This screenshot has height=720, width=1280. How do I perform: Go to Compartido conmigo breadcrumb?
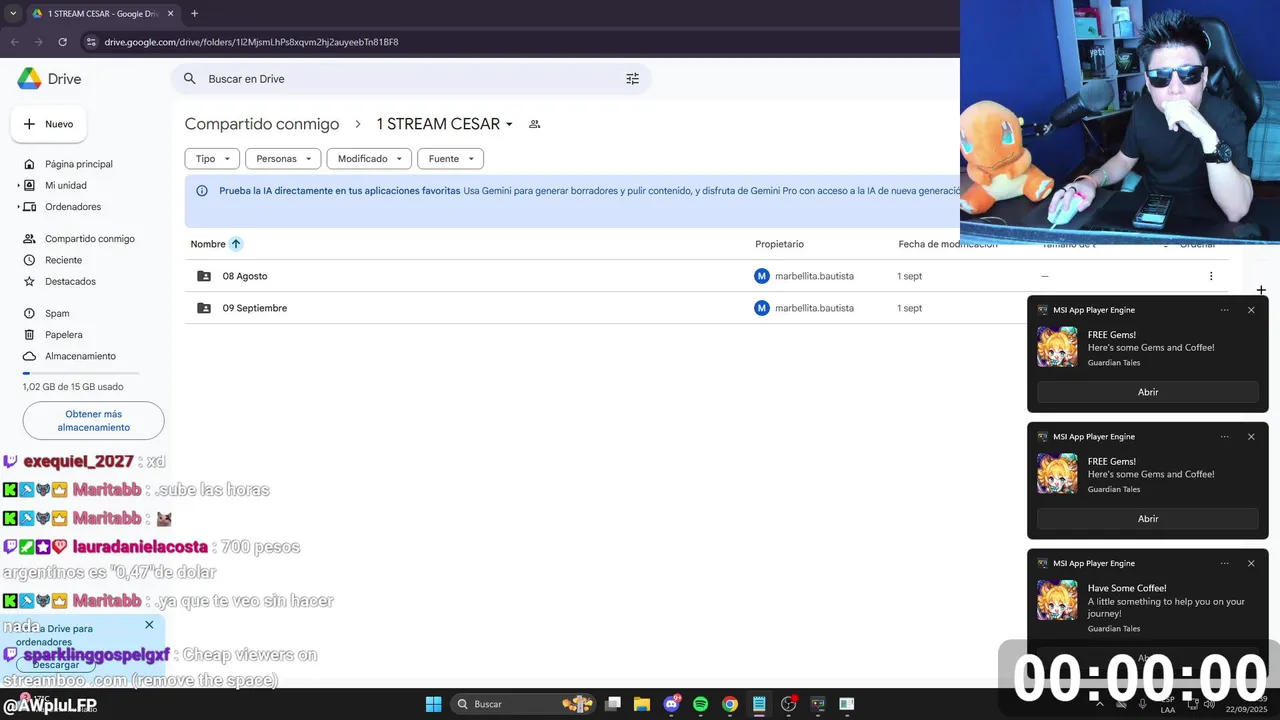[x=262, y=124]
